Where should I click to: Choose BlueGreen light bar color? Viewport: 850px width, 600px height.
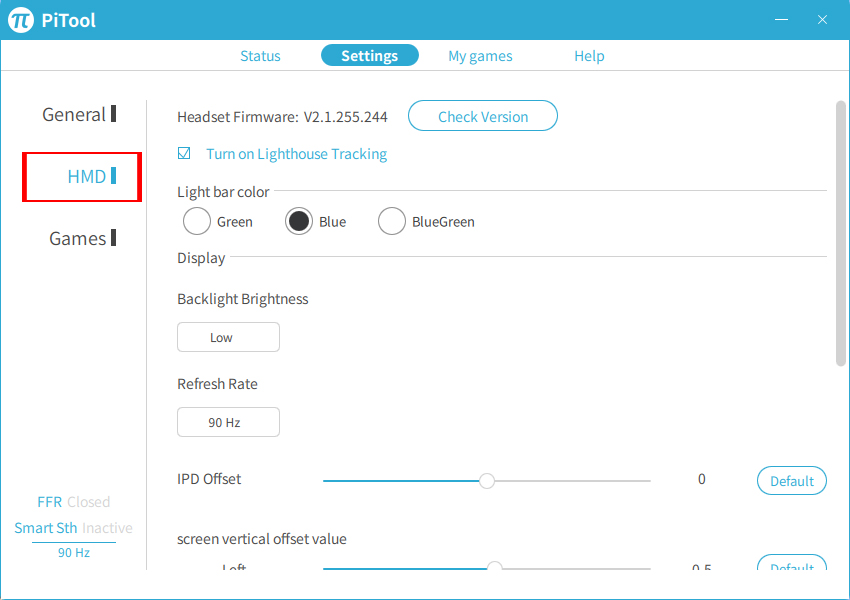pos(392,221)
